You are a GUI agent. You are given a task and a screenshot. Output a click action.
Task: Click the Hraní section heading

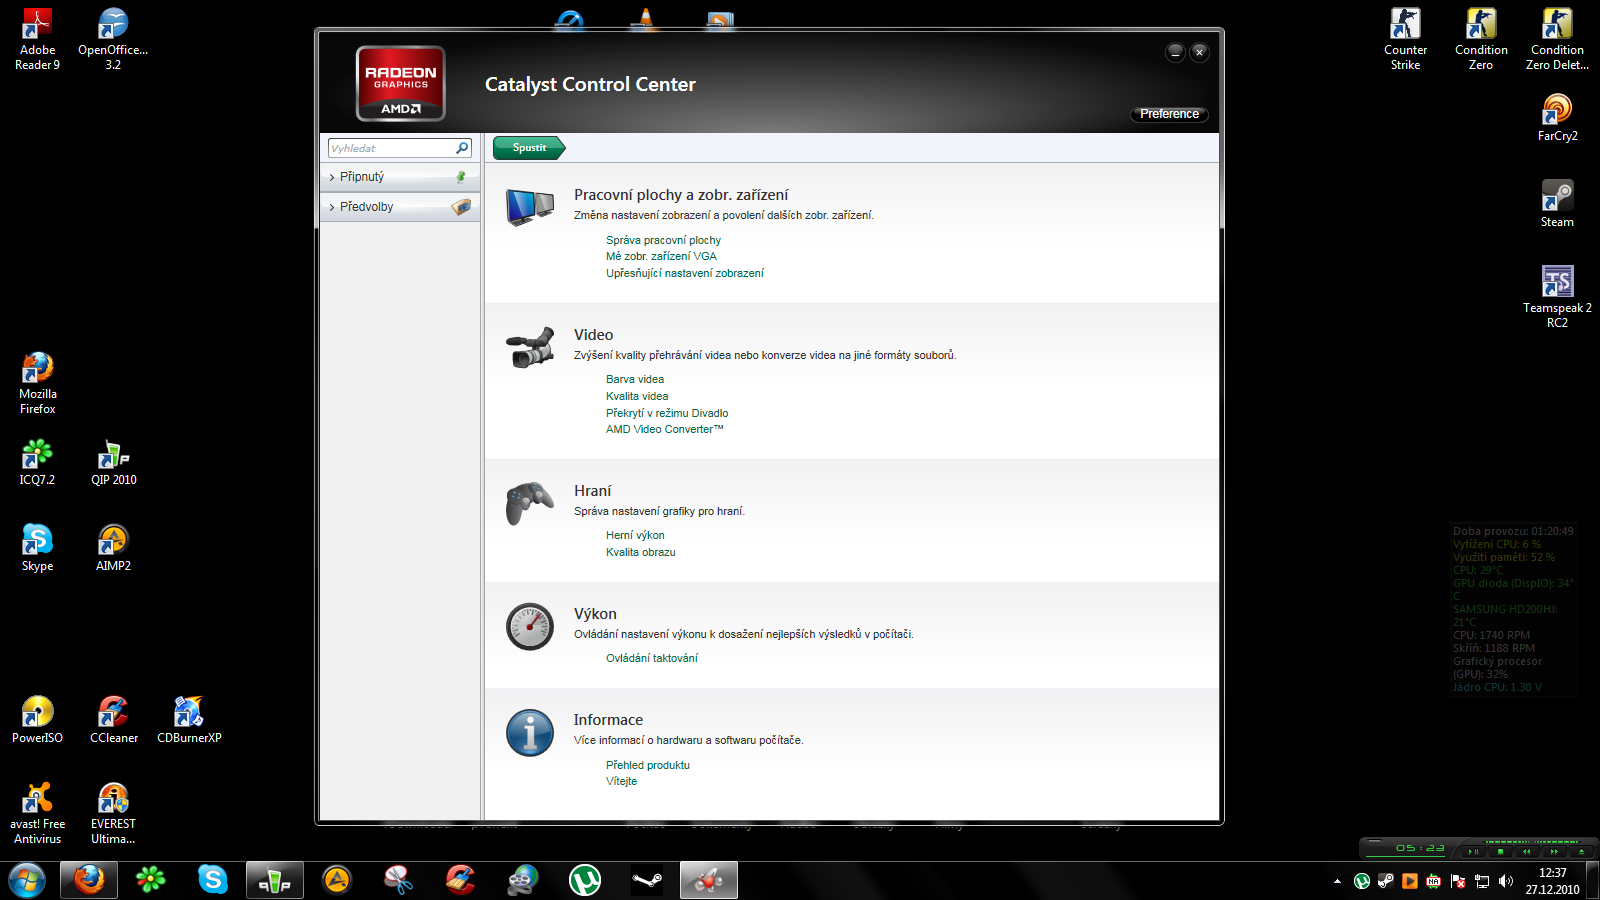click(x=593, y=491)
